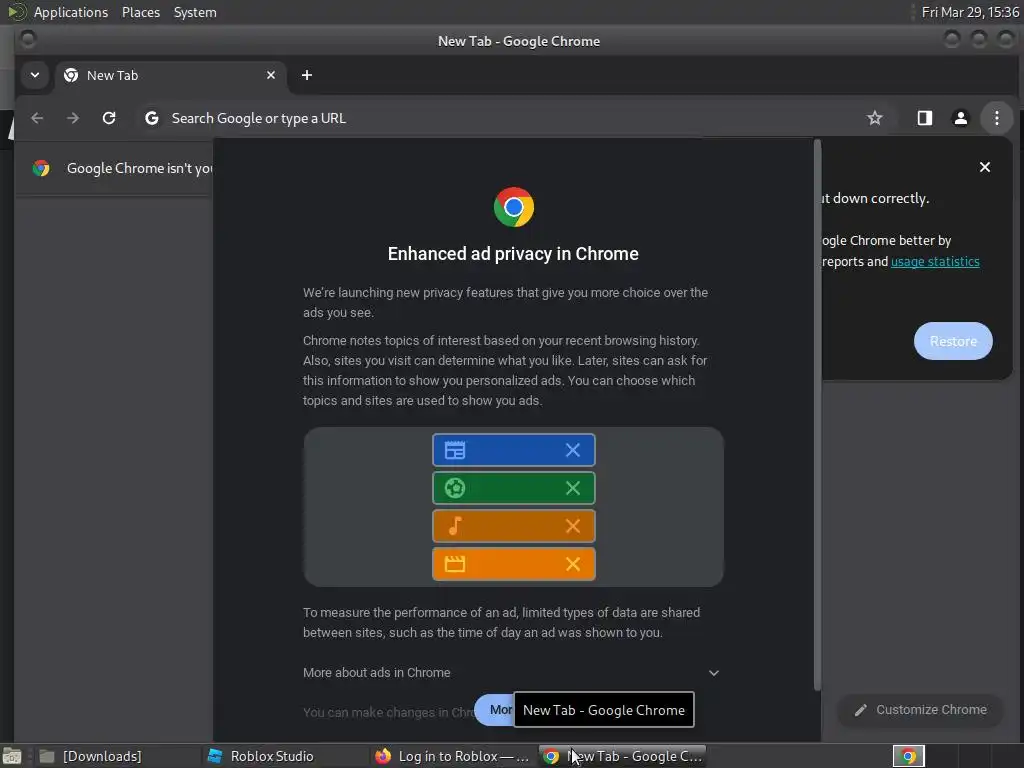1024x768 pixels.
Task: Dismiss the blue calendar topic chip
Action: (x=573, y=450)
